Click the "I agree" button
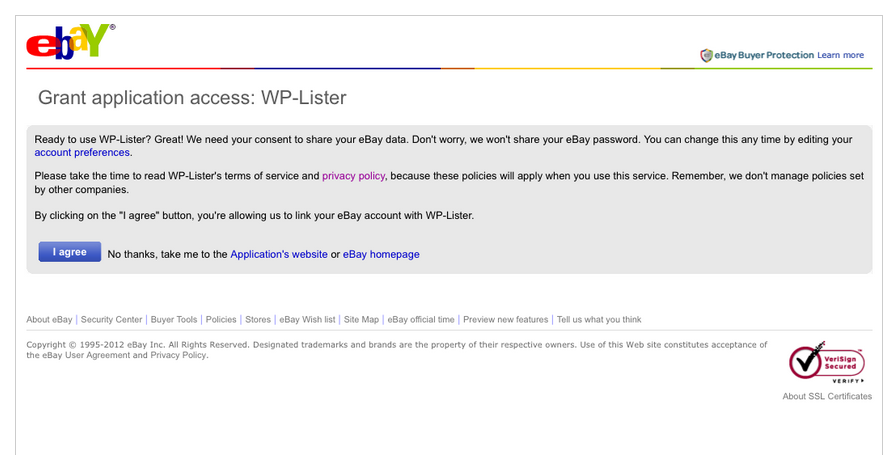This screenshot has width=894, height=455. [70, 252]
